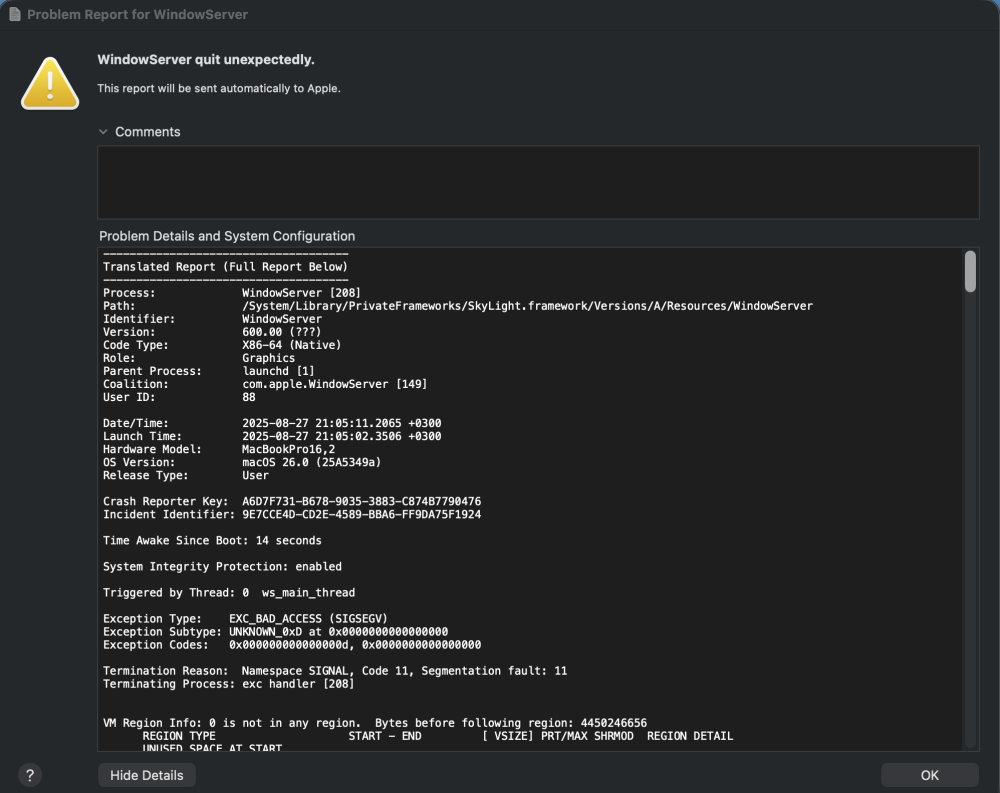Select Exception Type 'EXC_BAD_ACCESS (SIGSEGV)'
1000x793 pixels.
[308, 619]
